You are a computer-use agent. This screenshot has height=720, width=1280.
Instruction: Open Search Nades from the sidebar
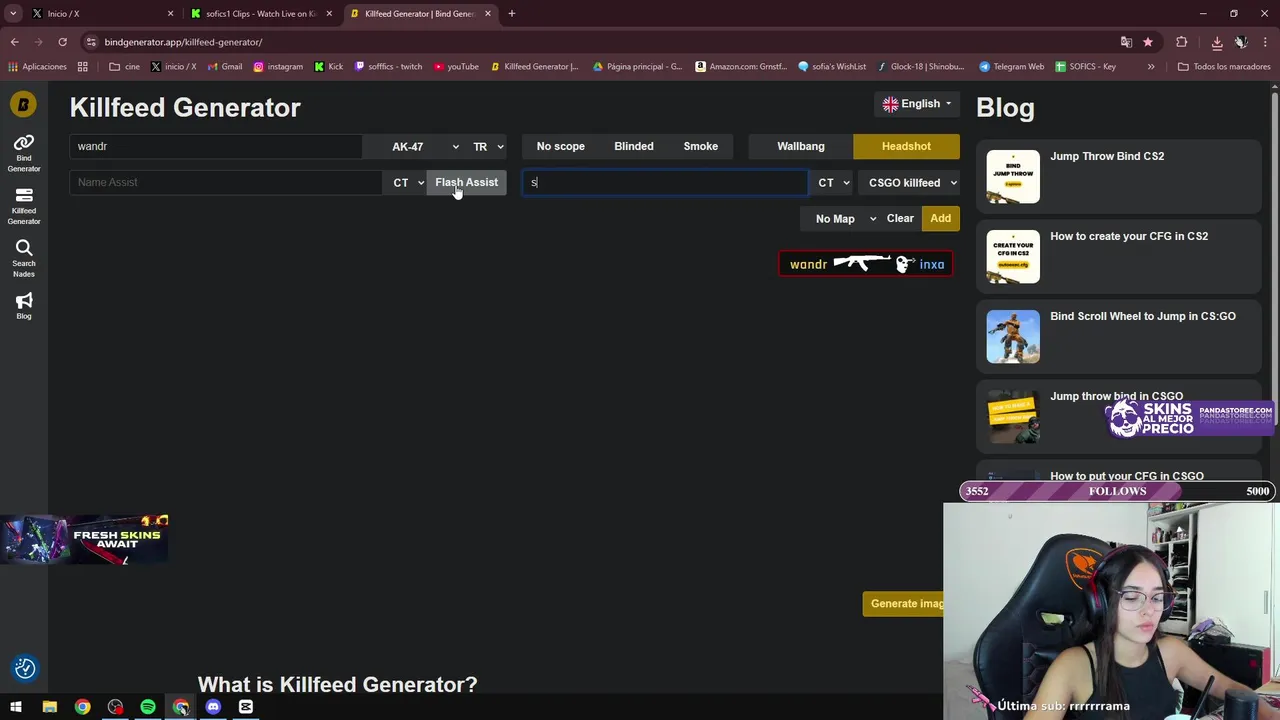[24, 258]
